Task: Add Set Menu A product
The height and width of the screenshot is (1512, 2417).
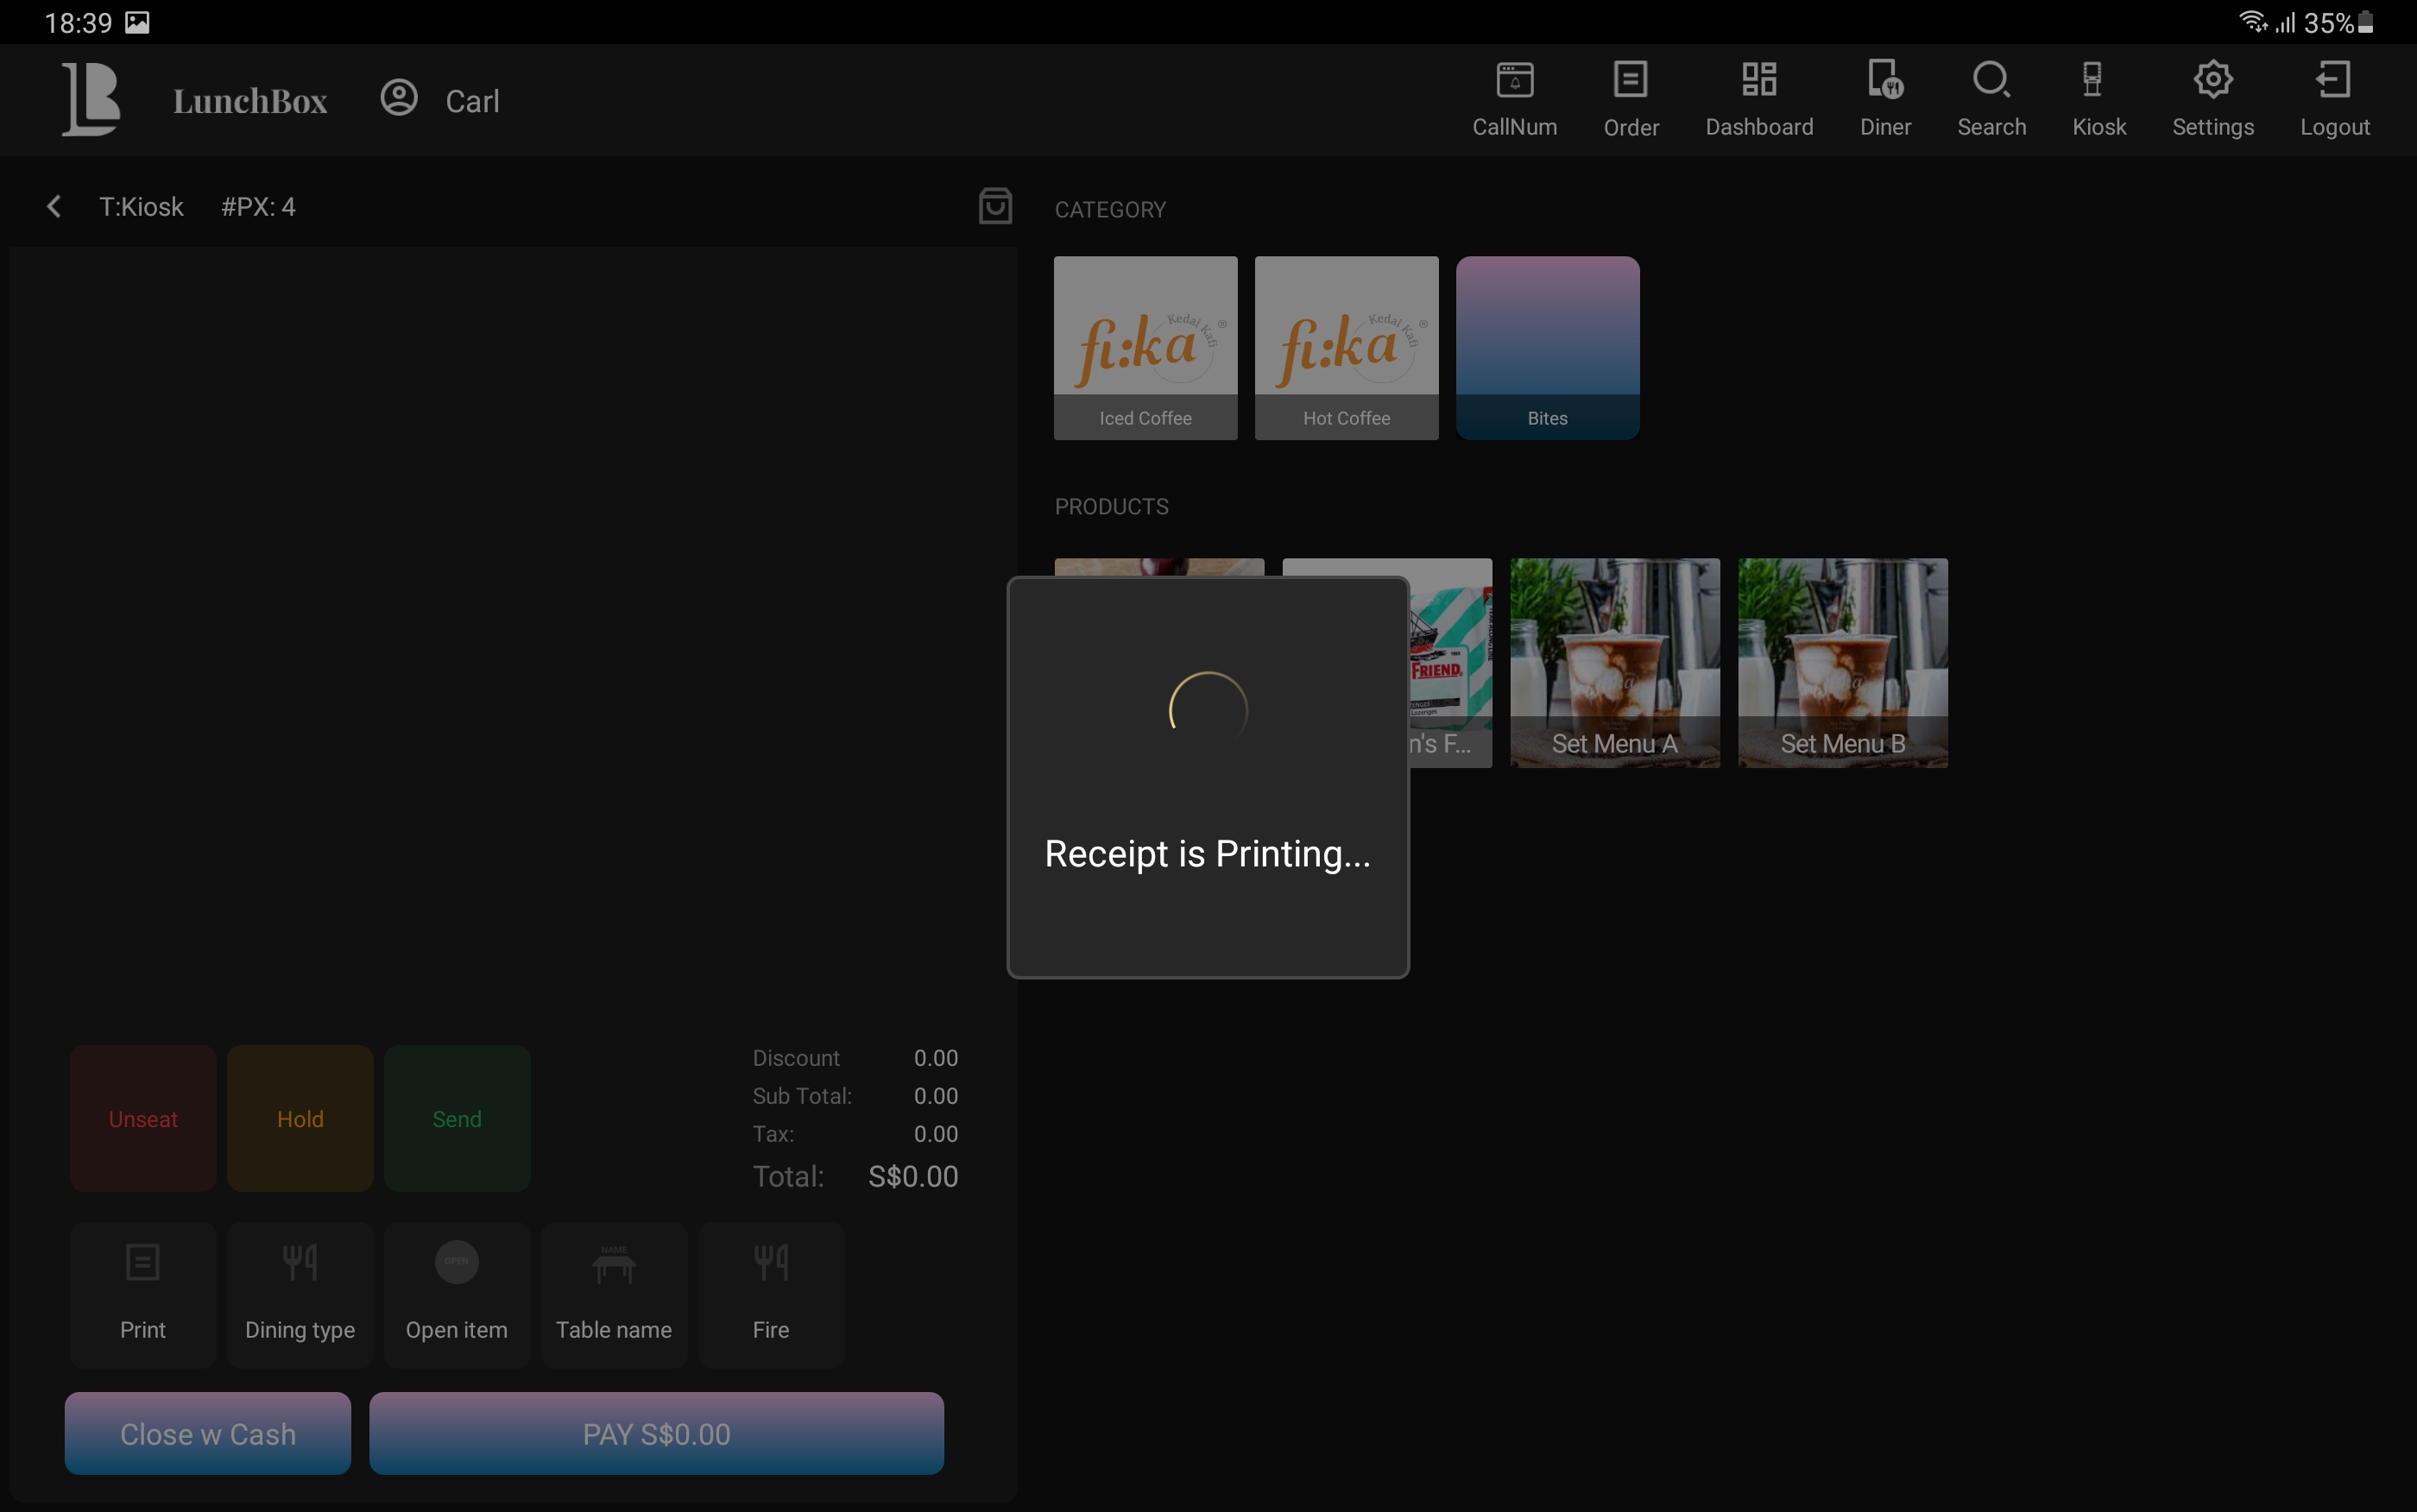Action: tap(1614, 662)
